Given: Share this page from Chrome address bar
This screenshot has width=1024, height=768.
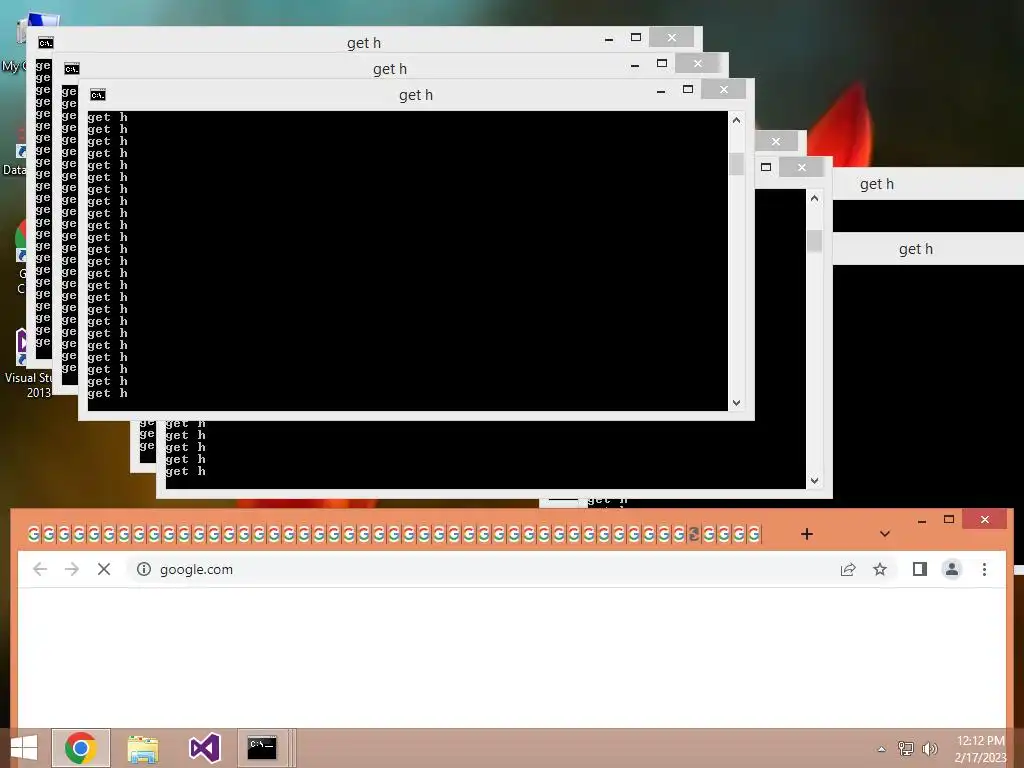Looking at the screenshot, I should point(848,569).
